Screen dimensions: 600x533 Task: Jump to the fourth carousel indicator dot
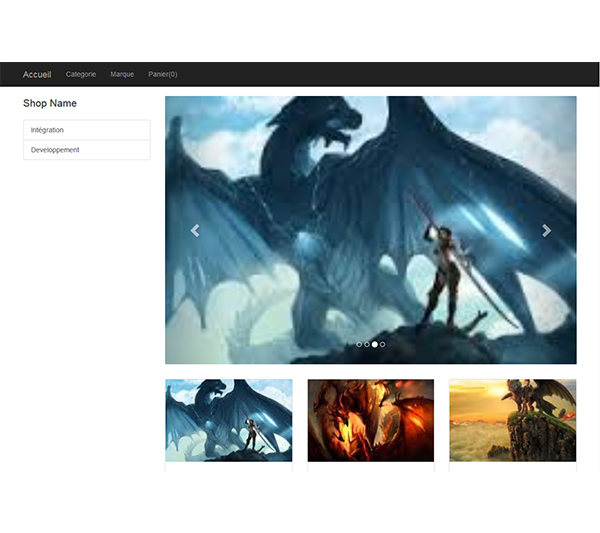[382, 344]
